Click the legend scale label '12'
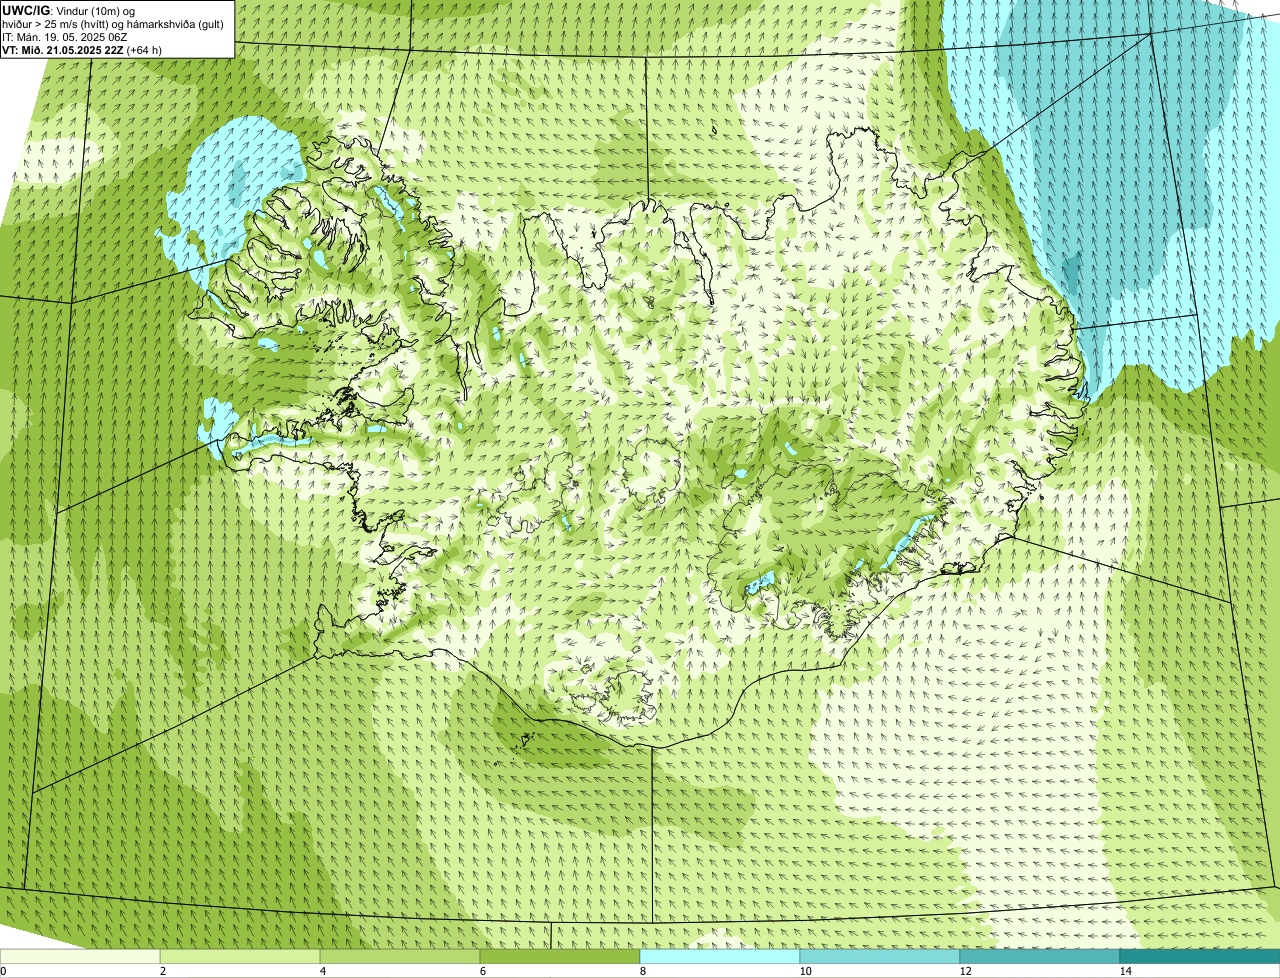The width and height of the screenshot is (1280, 978). coord(965,971)
